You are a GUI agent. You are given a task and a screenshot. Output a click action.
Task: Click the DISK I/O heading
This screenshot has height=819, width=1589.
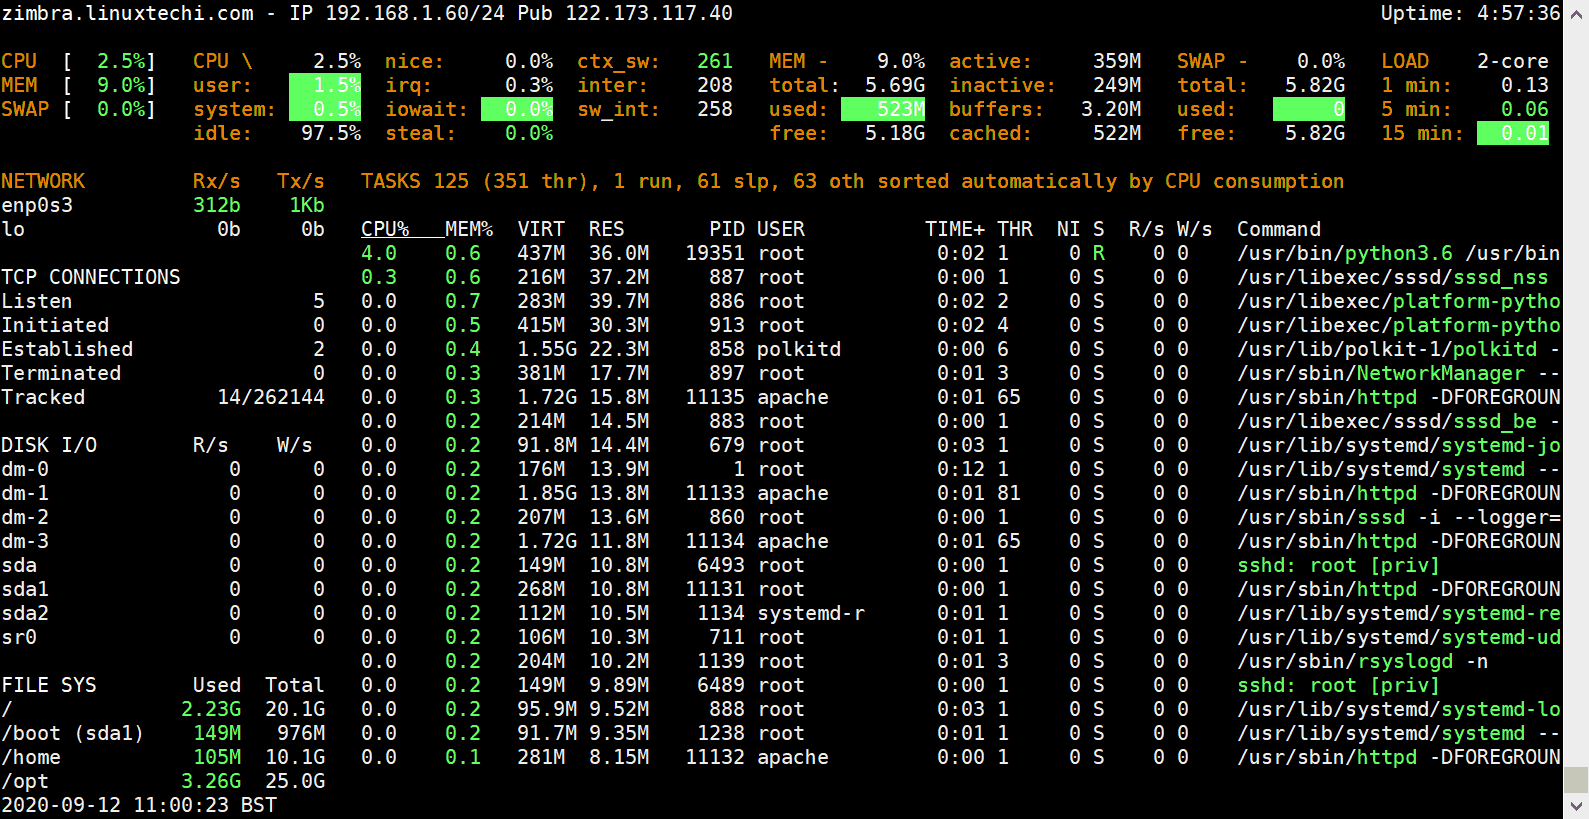[49, 445]
